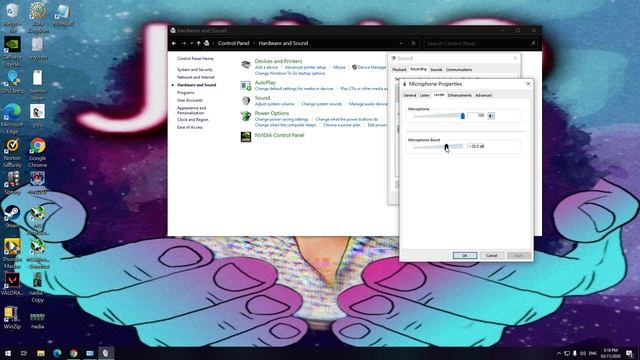This screenshot has height=360, width=640.
Task: Select System and Security in sidebar
Action: [195, 70]
